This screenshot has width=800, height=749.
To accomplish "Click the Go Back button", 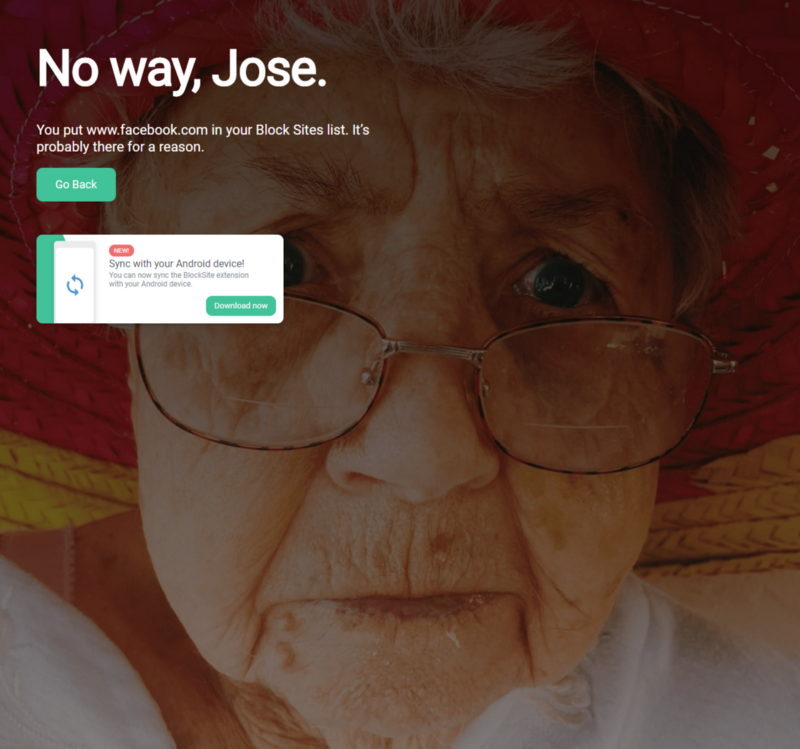I will [76, 185].
